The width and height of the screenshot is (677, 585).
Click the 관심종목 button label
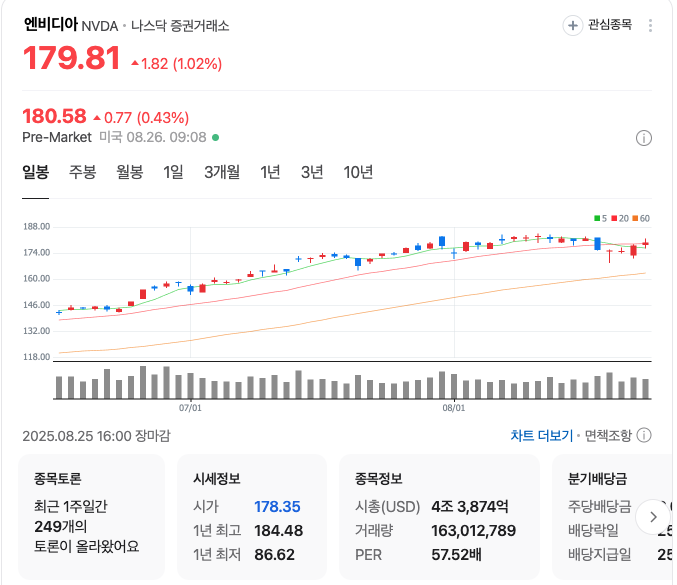click(x=610, y=25)
